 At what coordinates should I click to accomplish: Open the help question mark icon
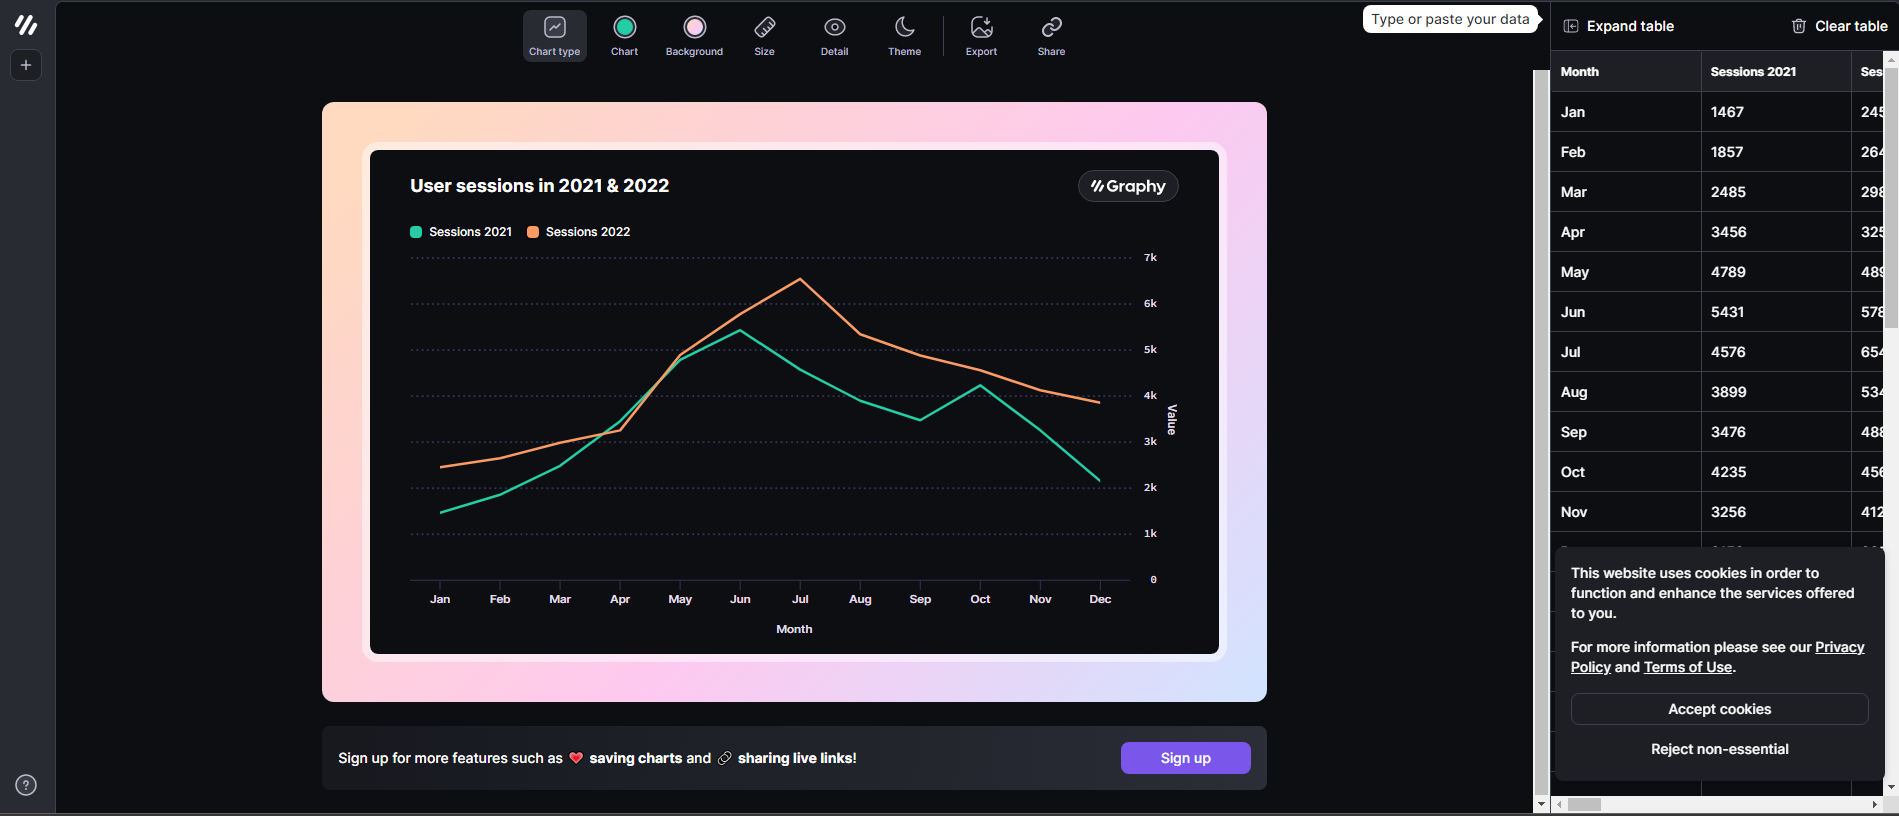[x=26, y=785]
